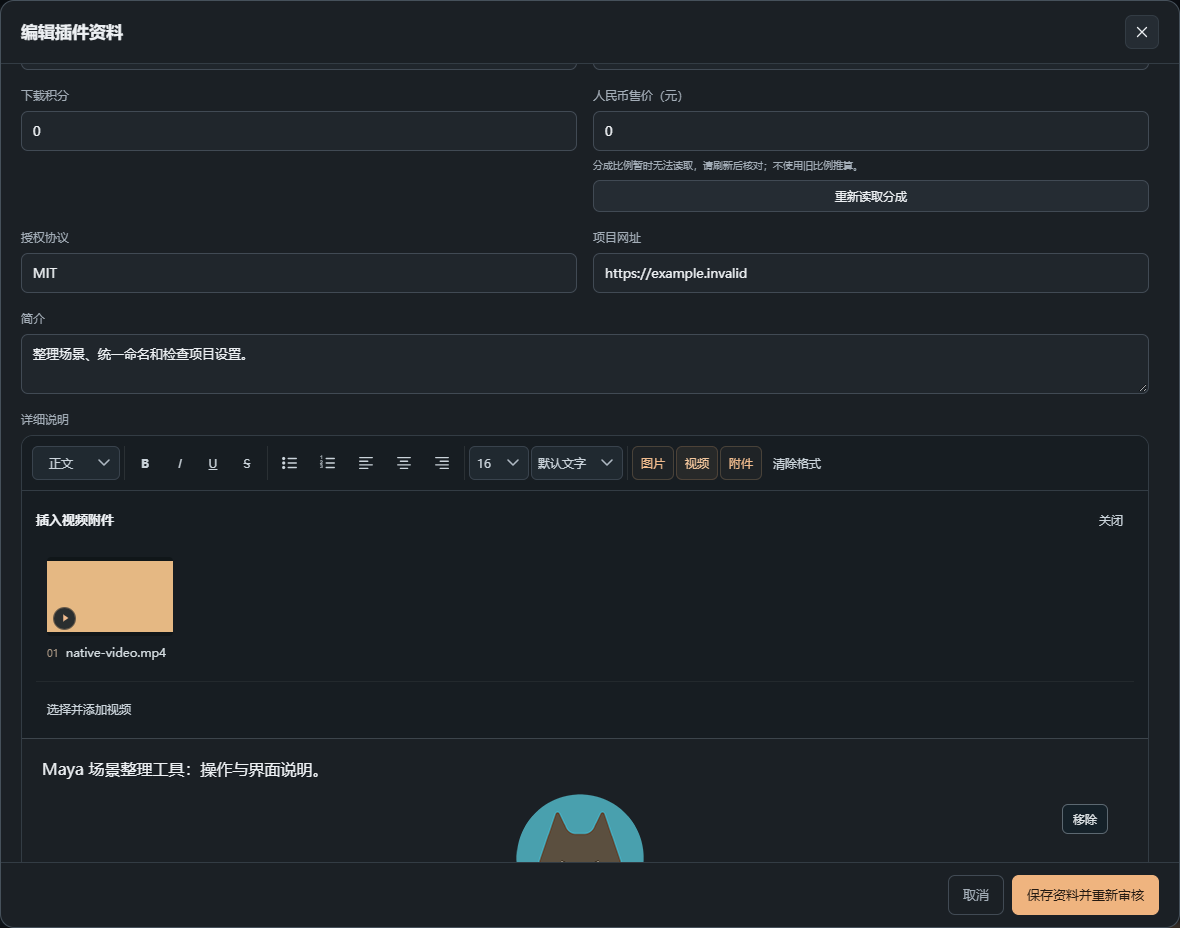
Task: Select the native-video.mp4 thumbnail
Action: (x=110, y=596)
